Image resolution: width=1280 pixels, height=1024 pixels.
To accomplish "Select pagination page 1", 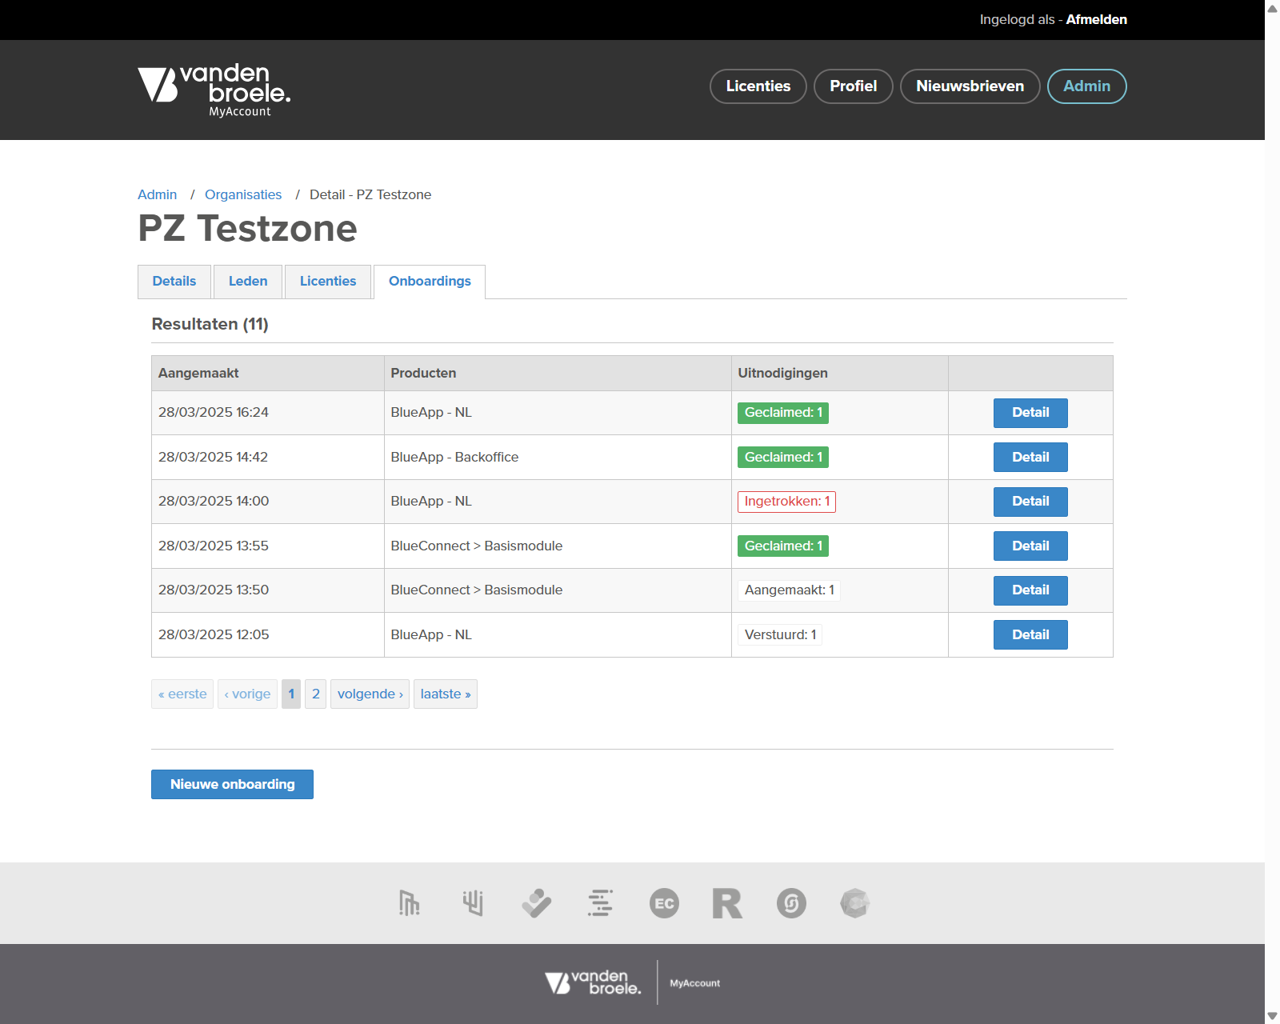I will click(291, 693).
